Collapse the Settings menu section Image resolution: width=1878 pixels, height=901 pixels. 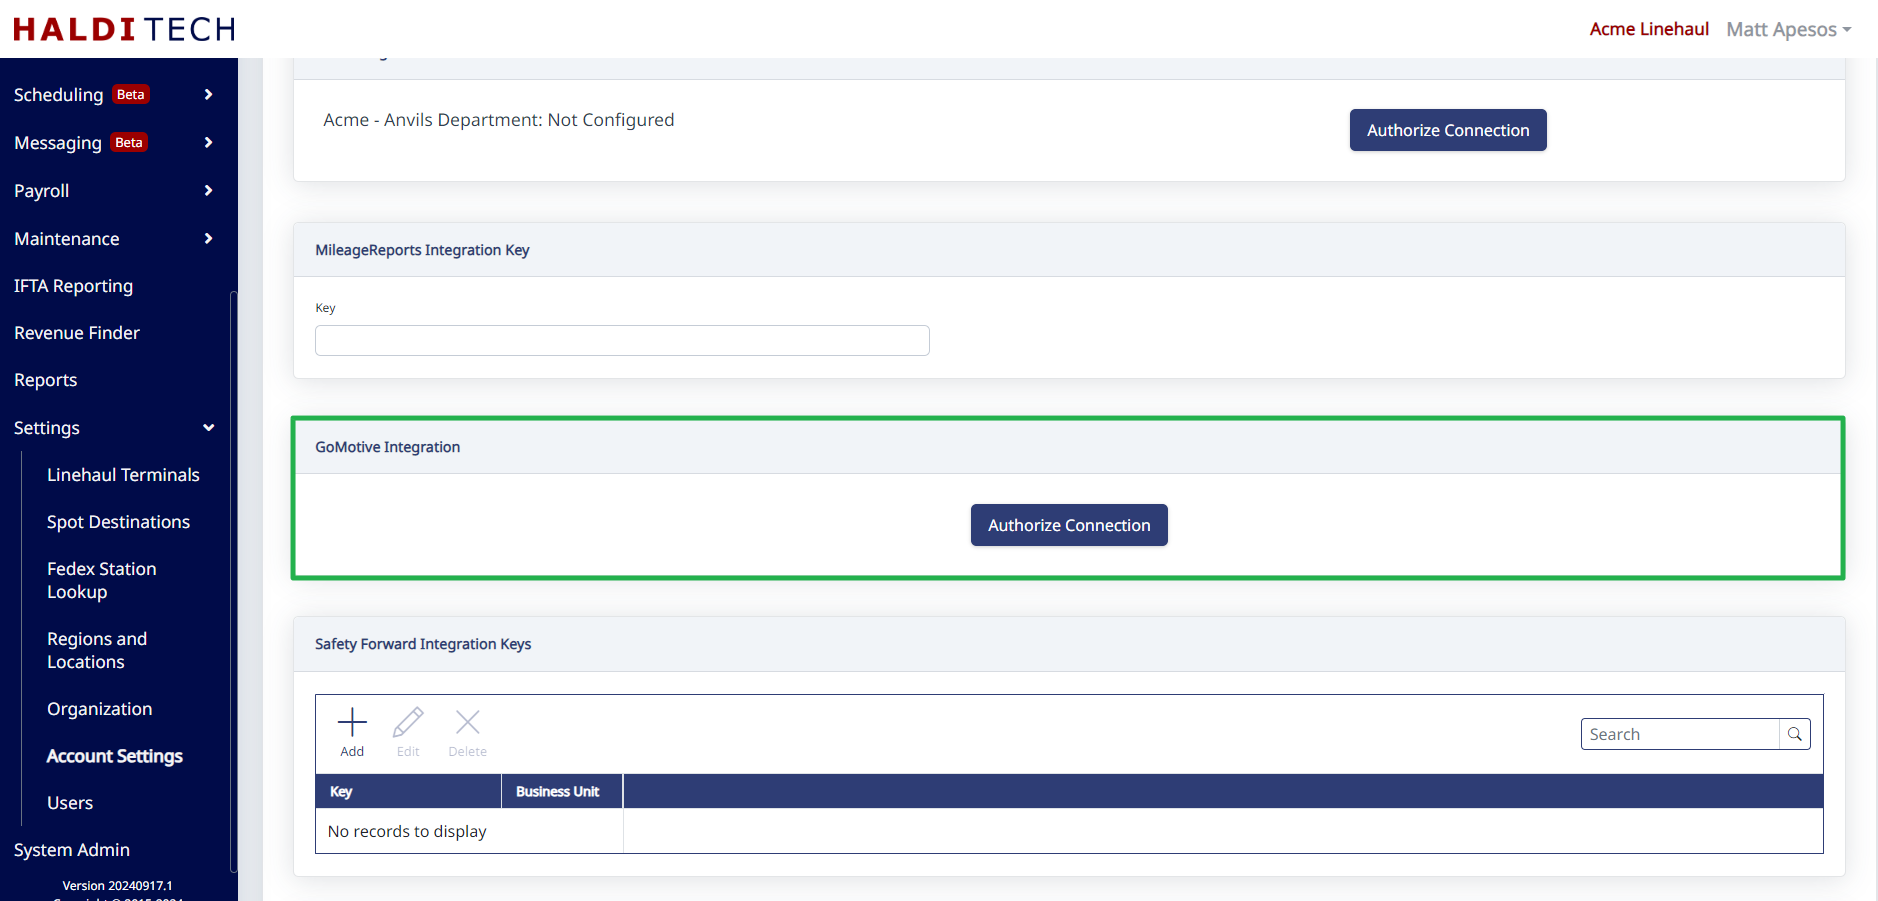[x=208, y=428]
